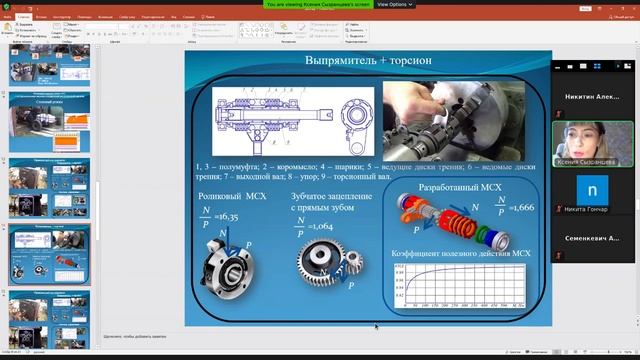This screenshot has height=360, width=640.
Task: Open the Переходы ribbon tab
Action: (84, 17)
